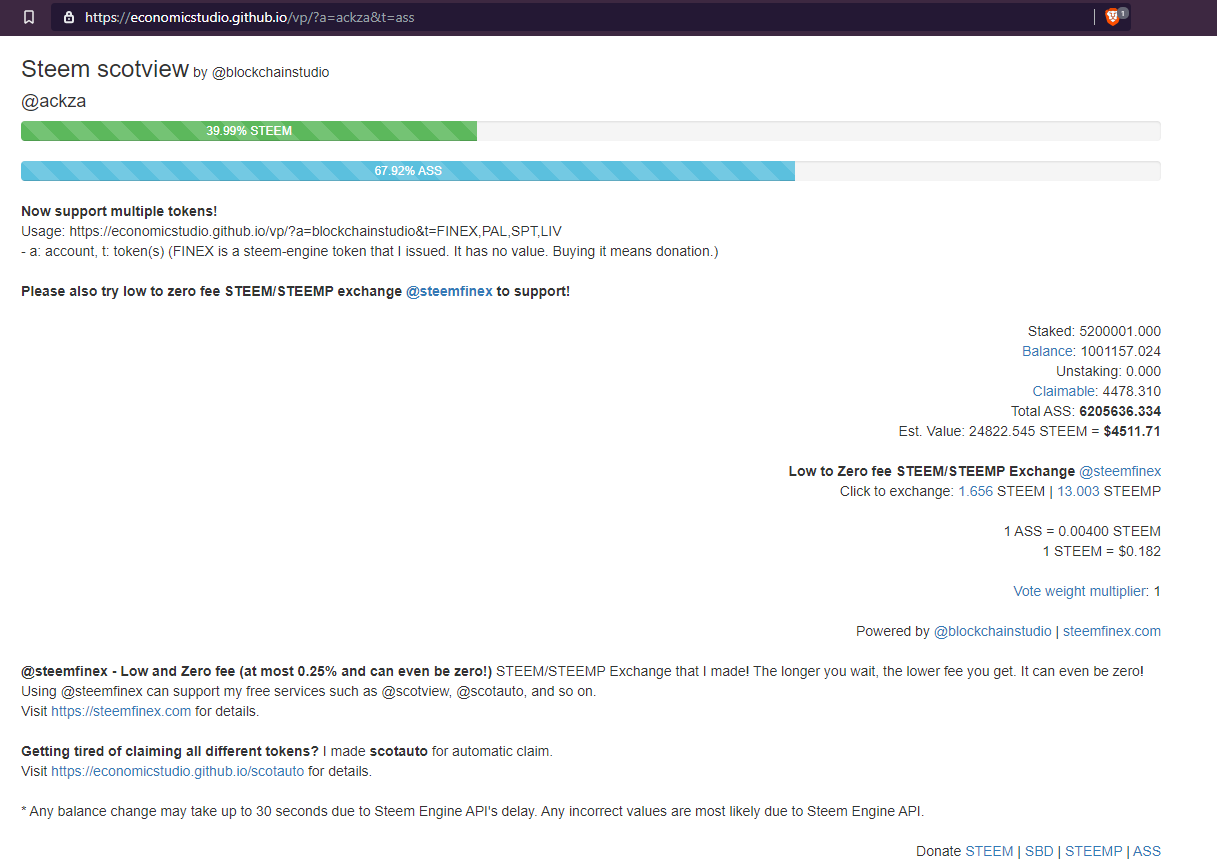The height and width of the screenshot is (861, 1217).
Task: Click the blue Claimable link
Action: pos(1064,391)
